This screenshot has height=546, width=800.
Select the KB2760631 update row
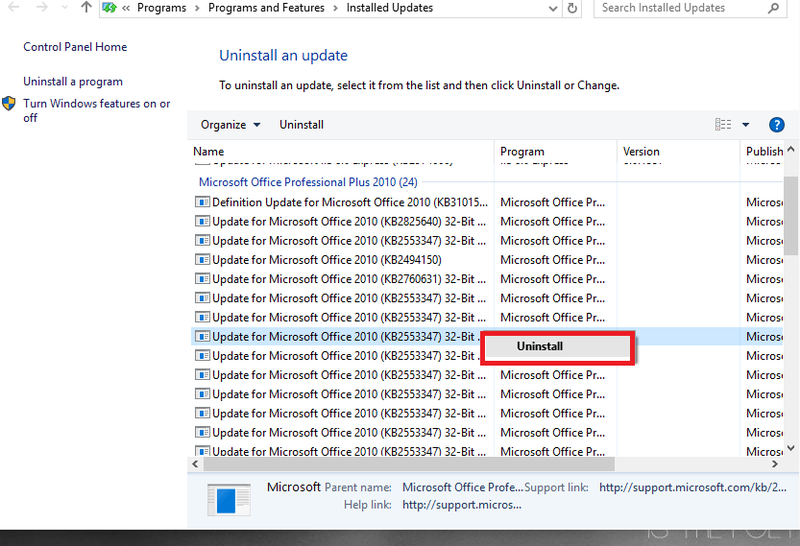click(486, 279)
